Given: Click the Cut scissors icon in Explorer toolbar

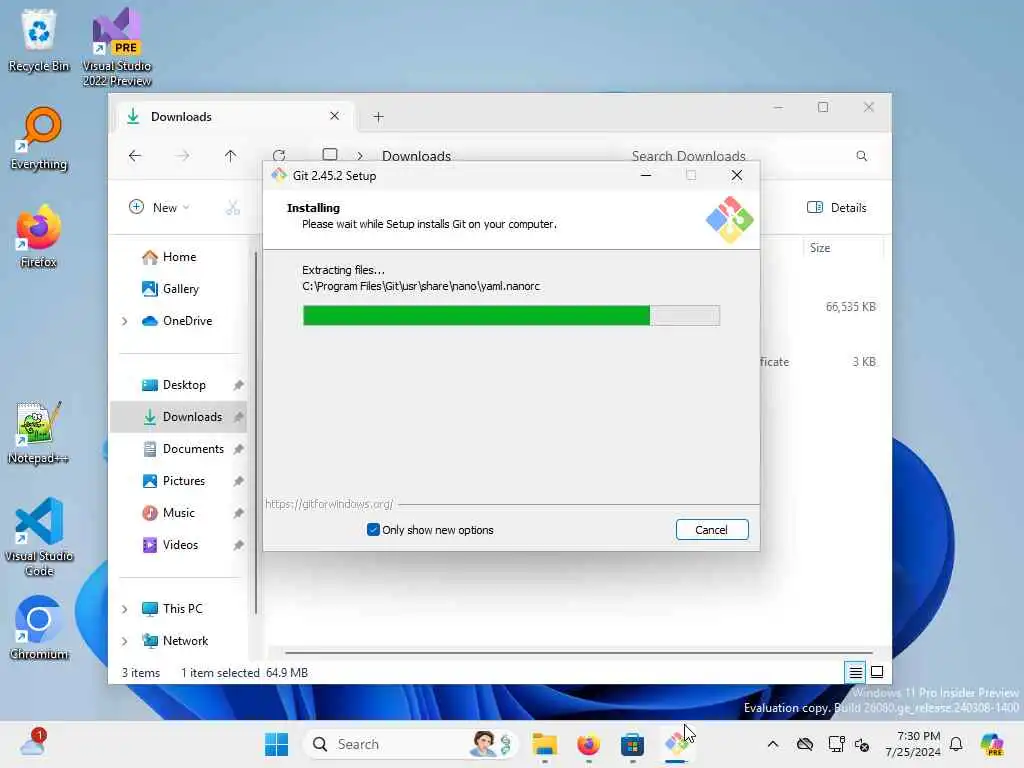Looking at the screenshot, I should 233,208.
